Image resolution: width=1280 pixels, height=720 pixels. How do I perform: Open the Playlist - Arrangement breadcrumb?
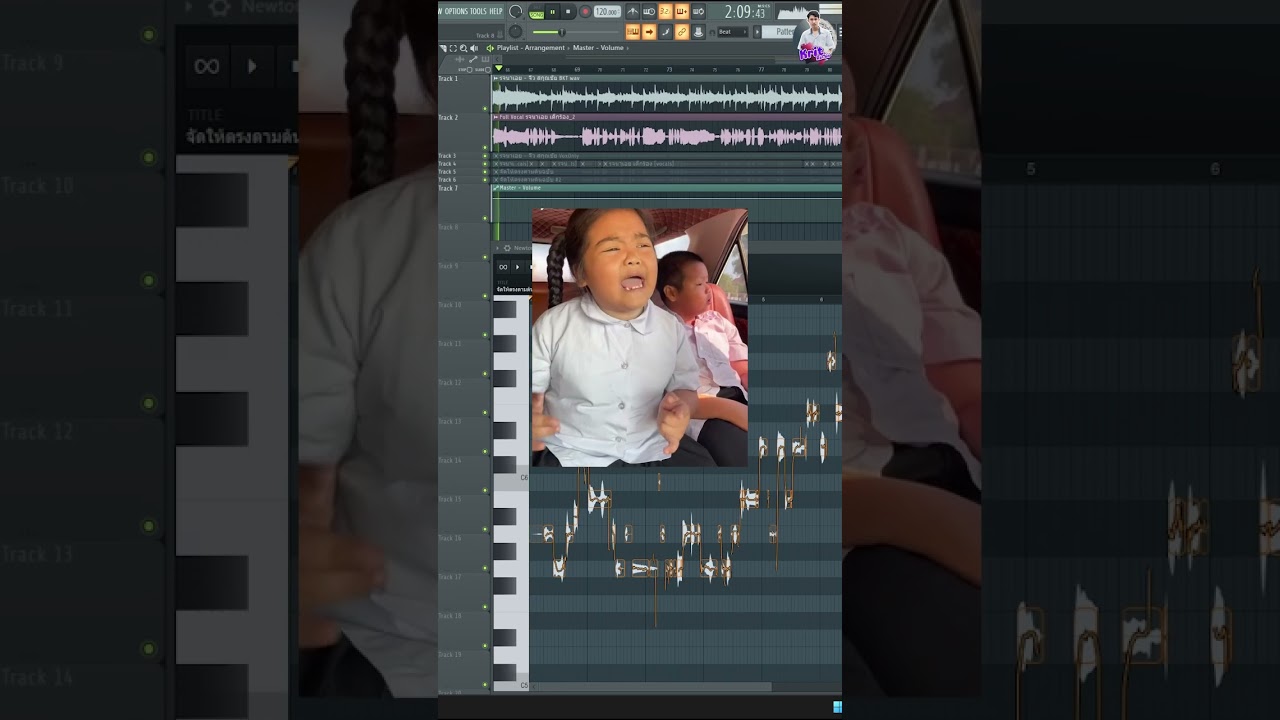point(531,48)
